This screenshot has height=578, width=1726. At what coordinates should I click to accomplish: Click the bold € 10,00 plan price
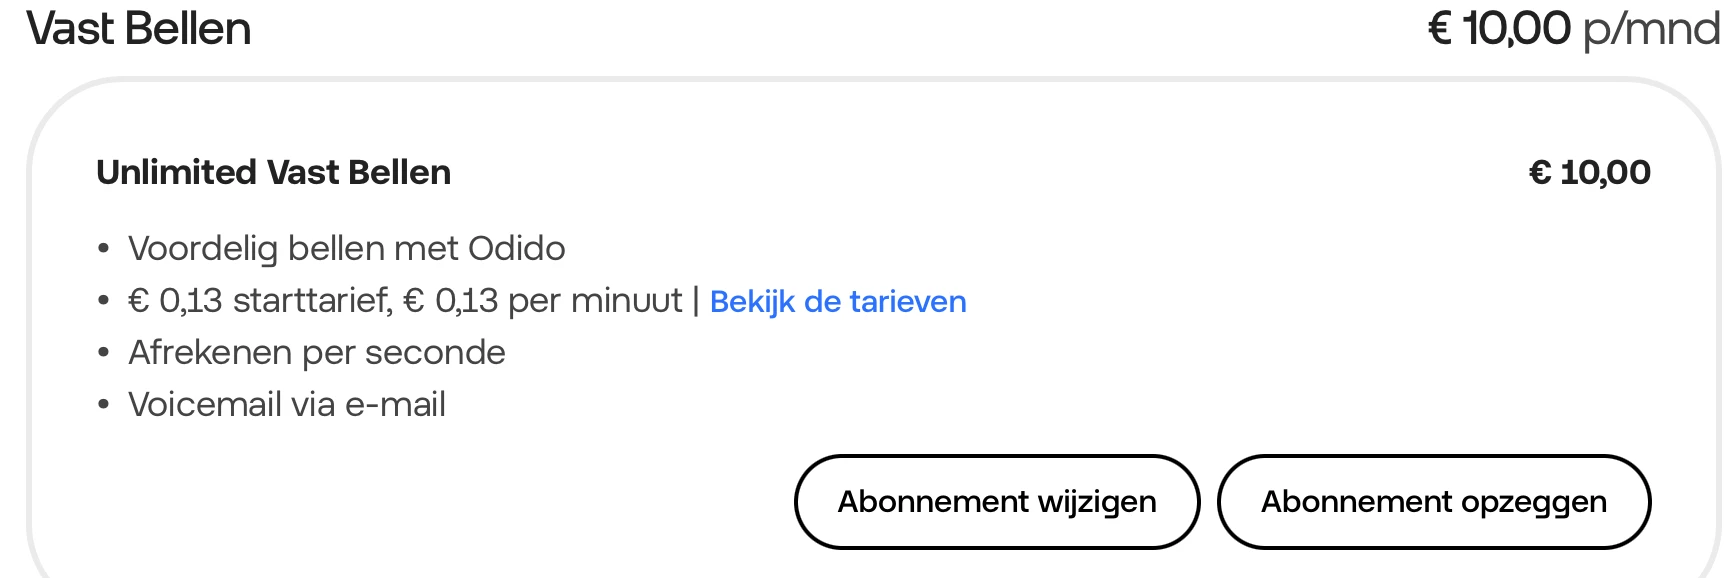1589,173
